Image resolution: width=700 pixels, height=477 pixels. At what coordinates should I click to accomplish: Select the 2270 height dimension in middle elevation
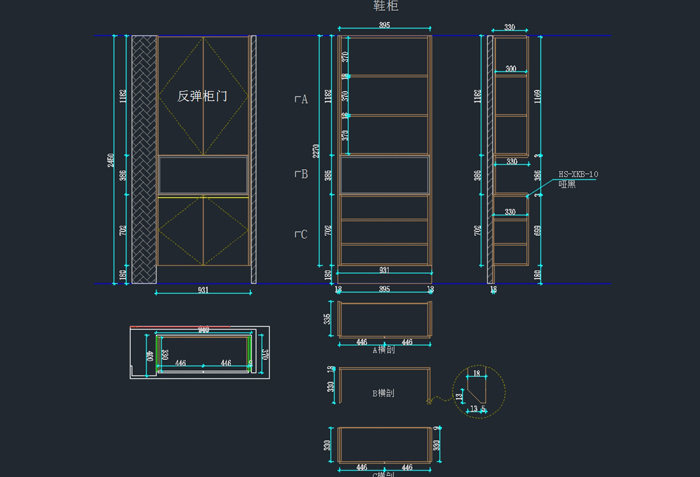317,152
